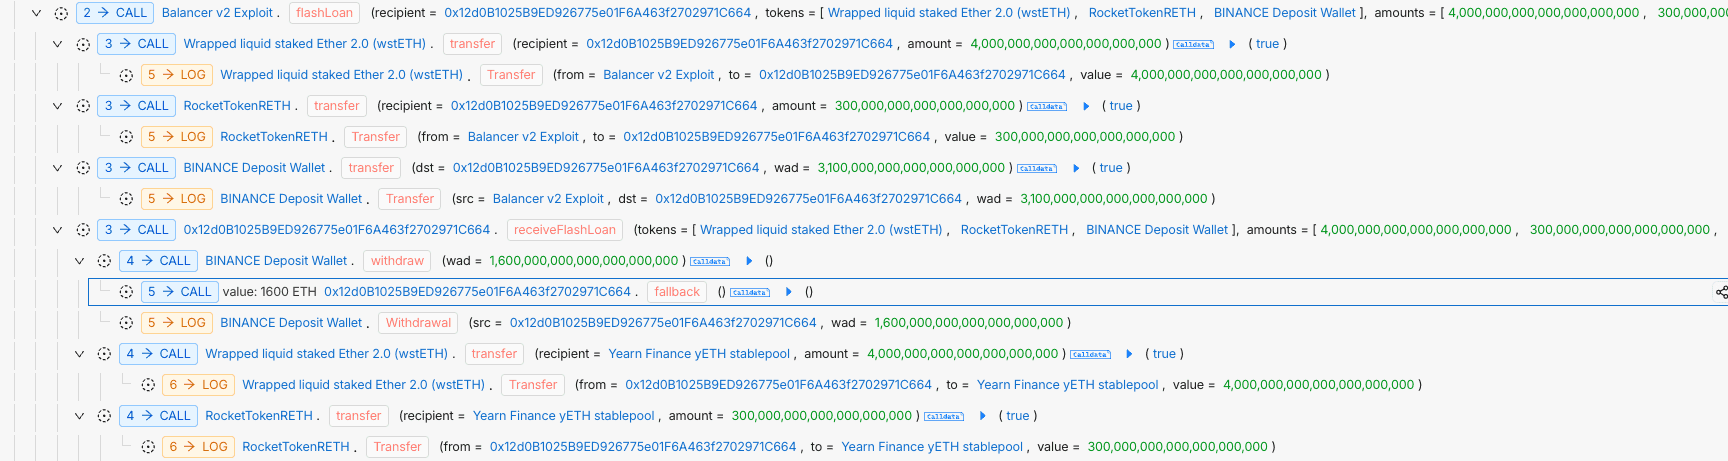Click the locate icon on the BINANCE Transfer LOG 5 row
Screen dimensions: 1728x461
pos(126,199)
